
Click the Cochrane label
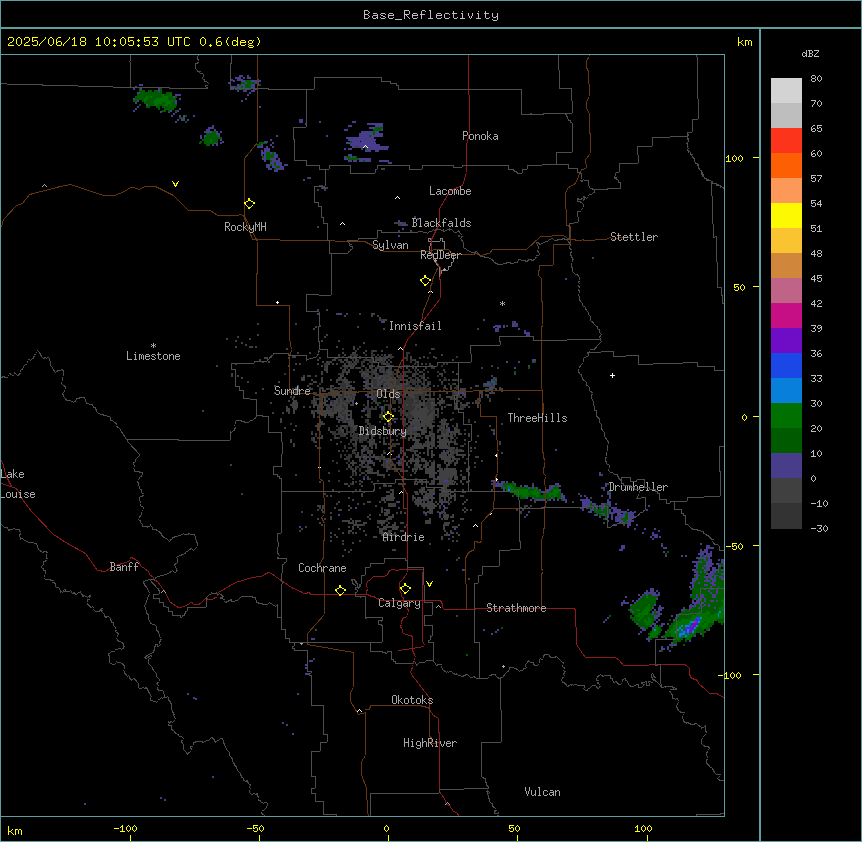coord(322,568)
